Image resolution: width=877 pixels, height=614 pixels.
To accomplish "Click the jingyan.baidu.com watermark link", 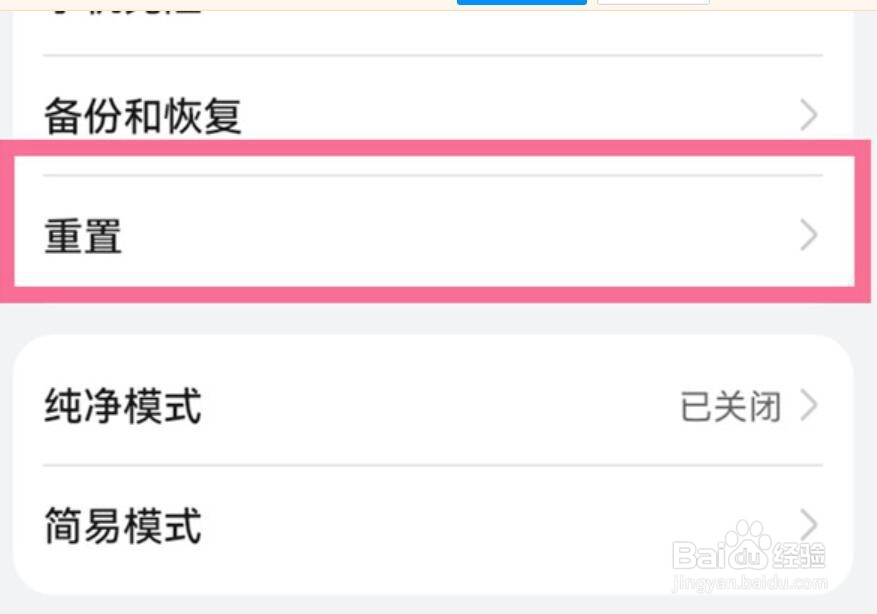I will 750,581.
